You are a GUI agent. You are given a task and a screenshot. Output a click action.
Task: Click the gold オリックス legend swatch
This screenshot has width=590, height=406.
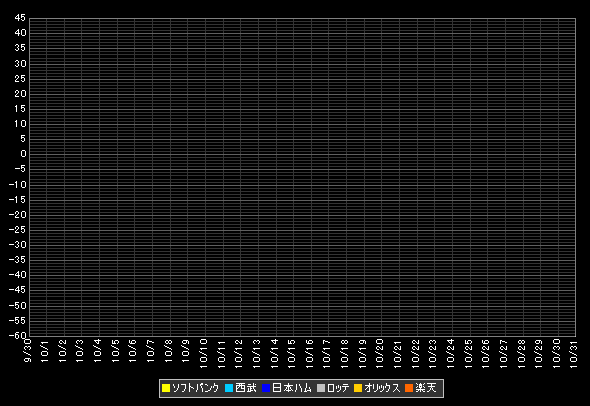[358, 388]
